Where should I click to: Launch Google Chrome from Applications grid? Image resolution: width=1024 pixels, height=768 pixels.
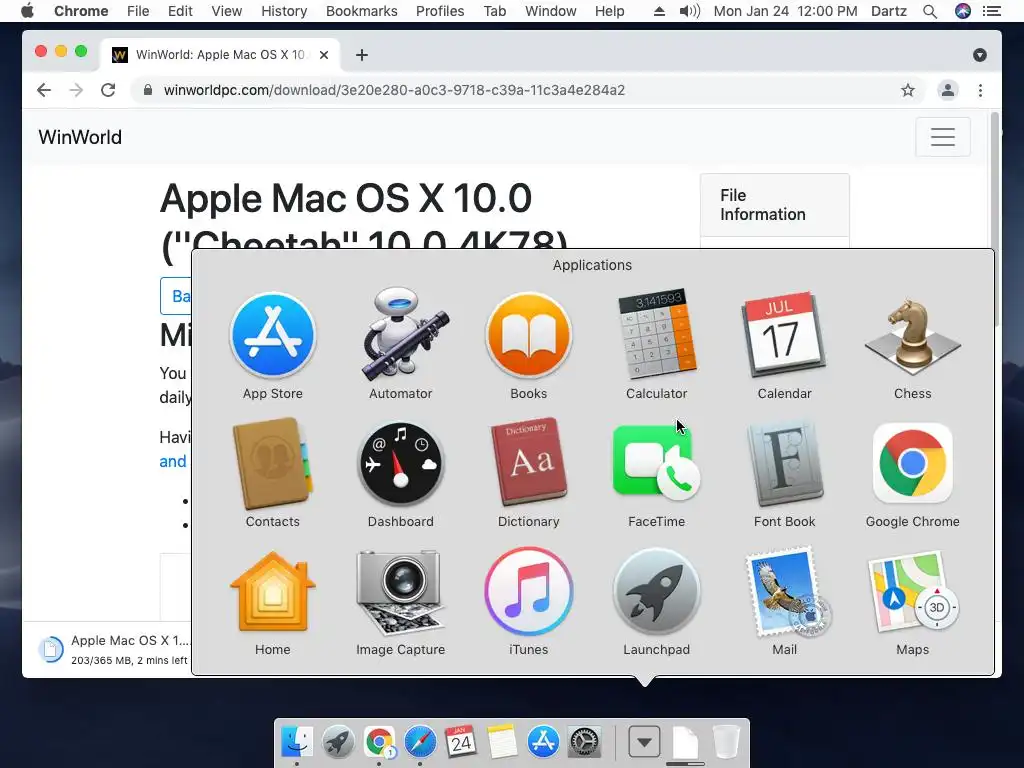point(912,464)
